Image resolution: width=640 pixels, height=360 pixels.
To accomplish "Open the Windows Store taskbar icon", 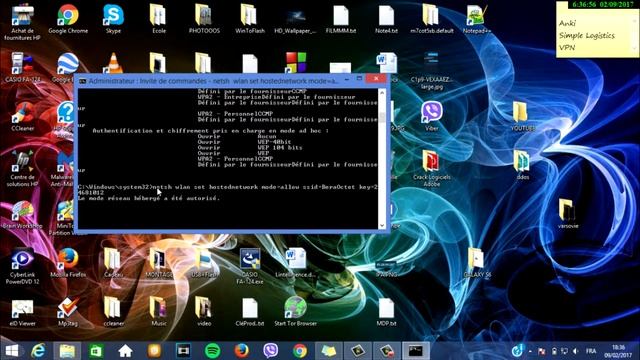I will tap(96, 351).
